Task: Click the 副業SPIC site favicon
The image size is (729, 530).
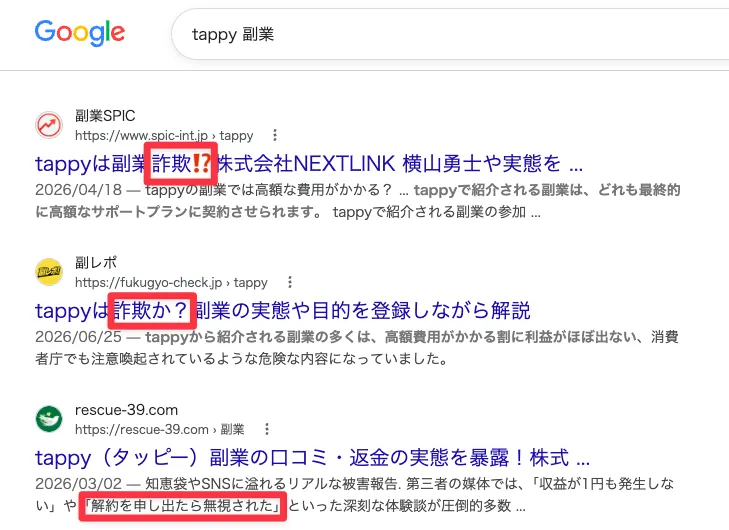Action: tap(49, 125)
